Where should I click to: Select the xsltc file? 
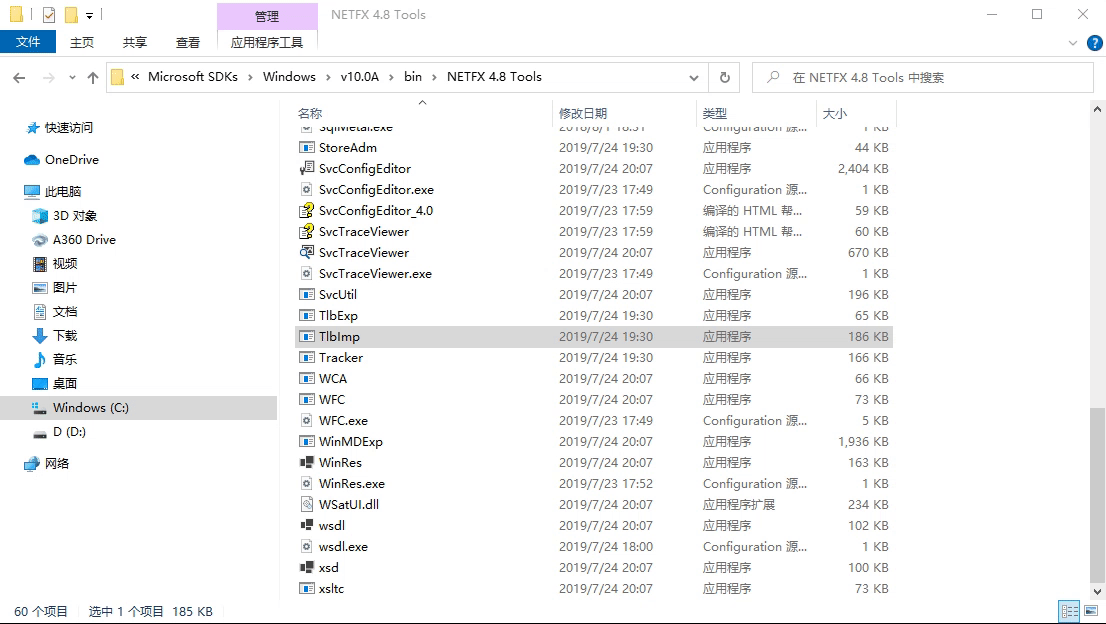click(594, 589)
